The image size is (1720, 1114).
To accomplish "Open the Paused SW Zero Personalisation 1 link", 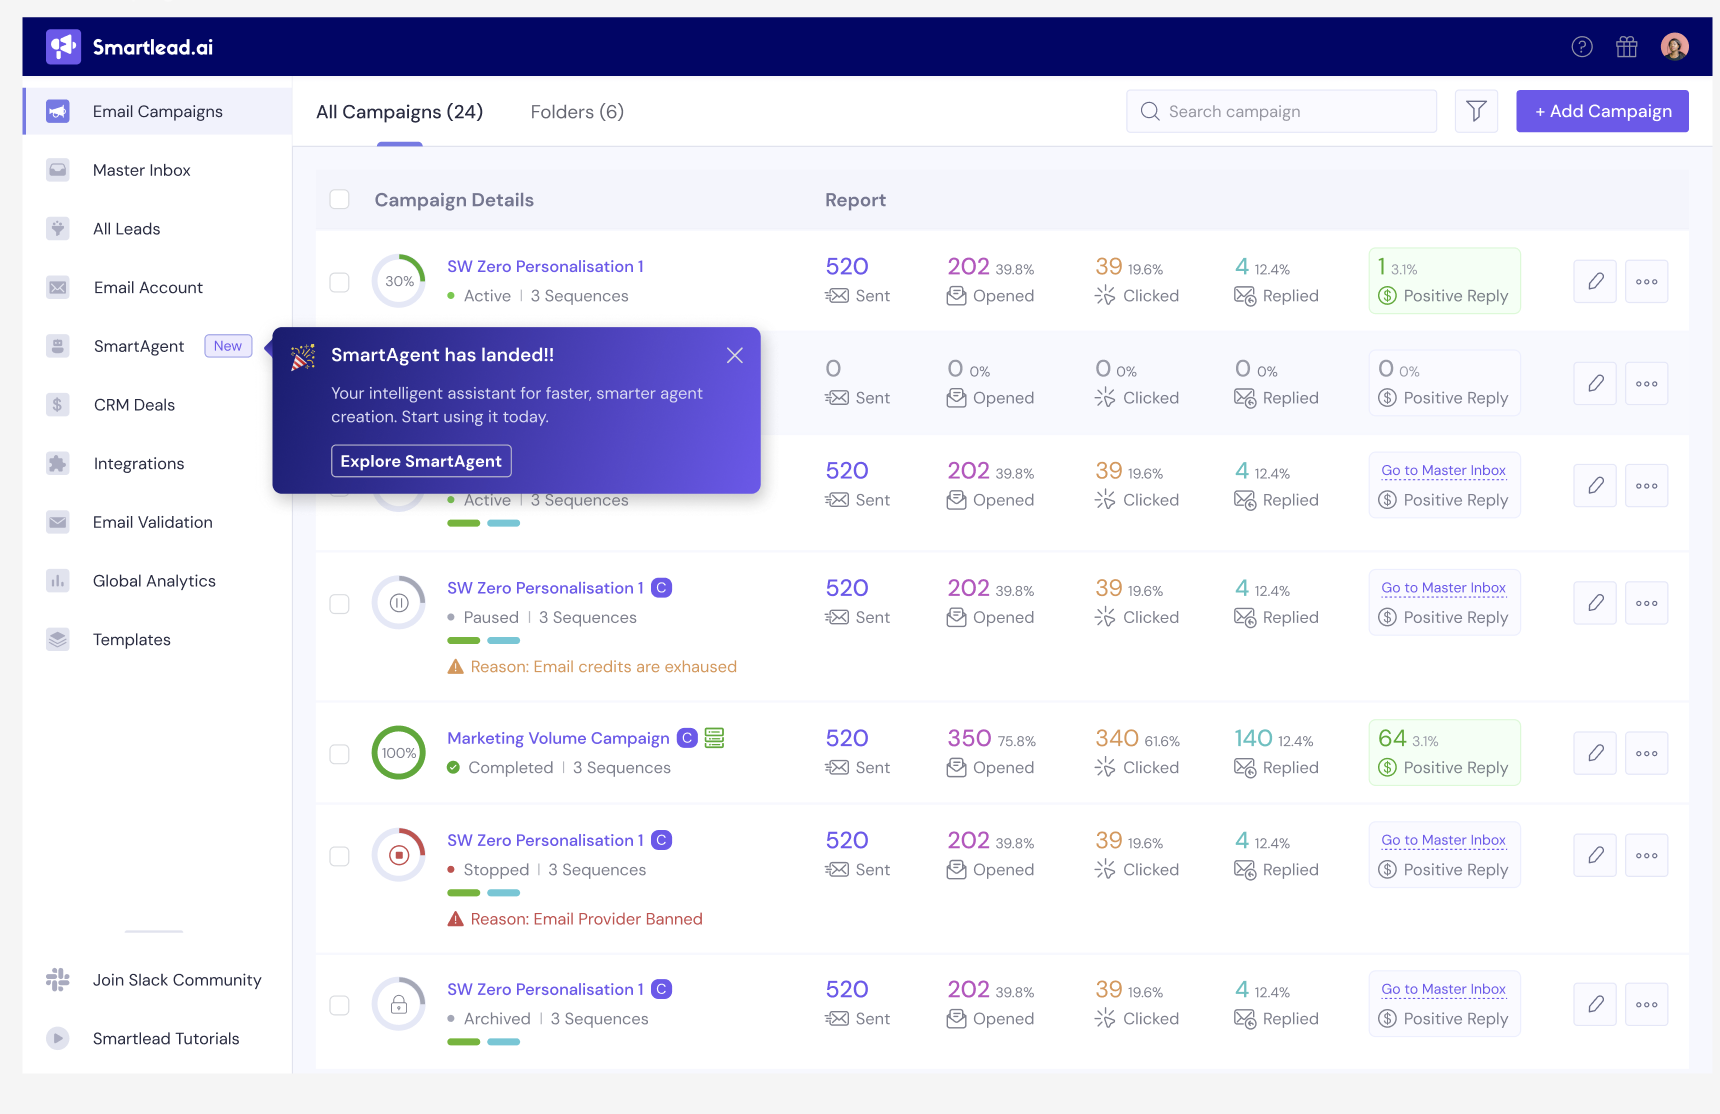I will pos(545,588).
